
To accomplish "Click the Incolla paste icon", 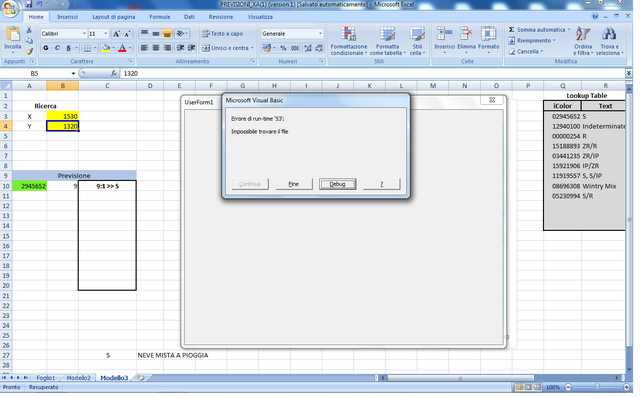I will 13,35.
